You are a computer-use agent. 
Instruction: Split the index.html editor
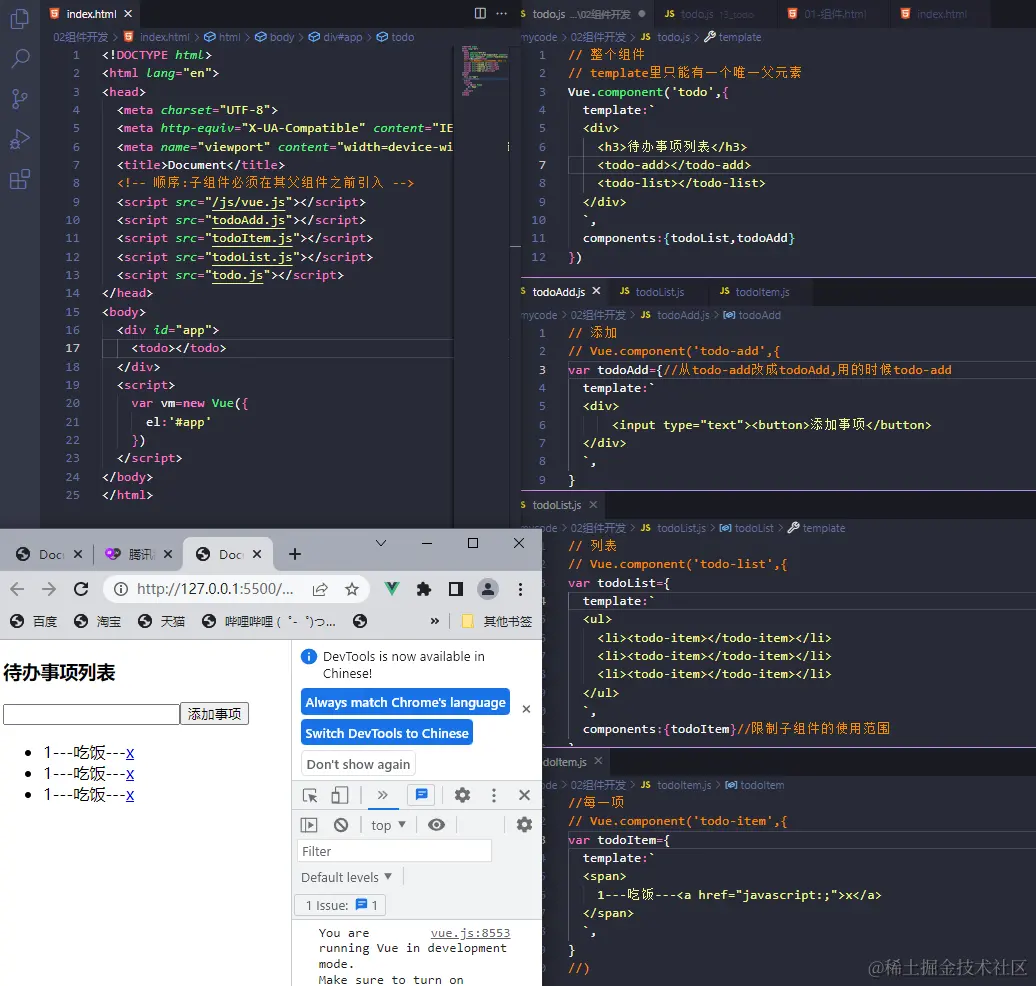(480, 13)
